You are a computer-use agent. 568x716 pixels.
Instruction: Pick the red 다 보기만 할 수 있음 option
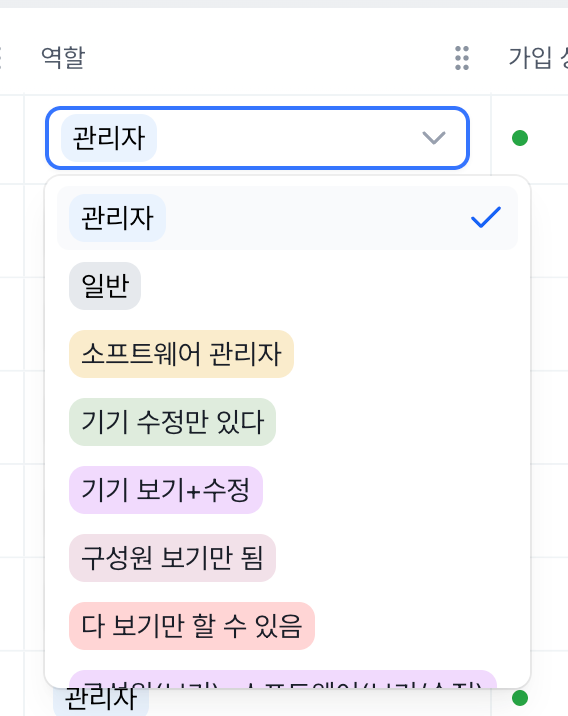click(x=192, y=626)
